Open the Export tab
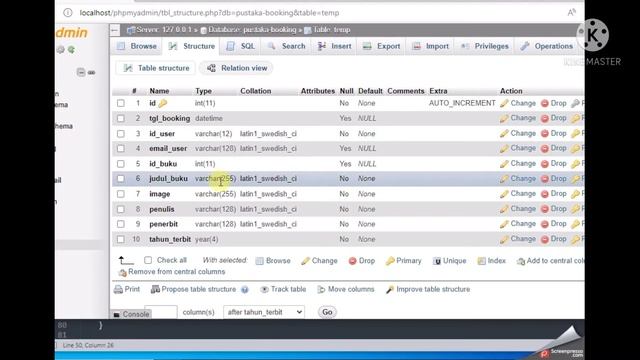 382,47
